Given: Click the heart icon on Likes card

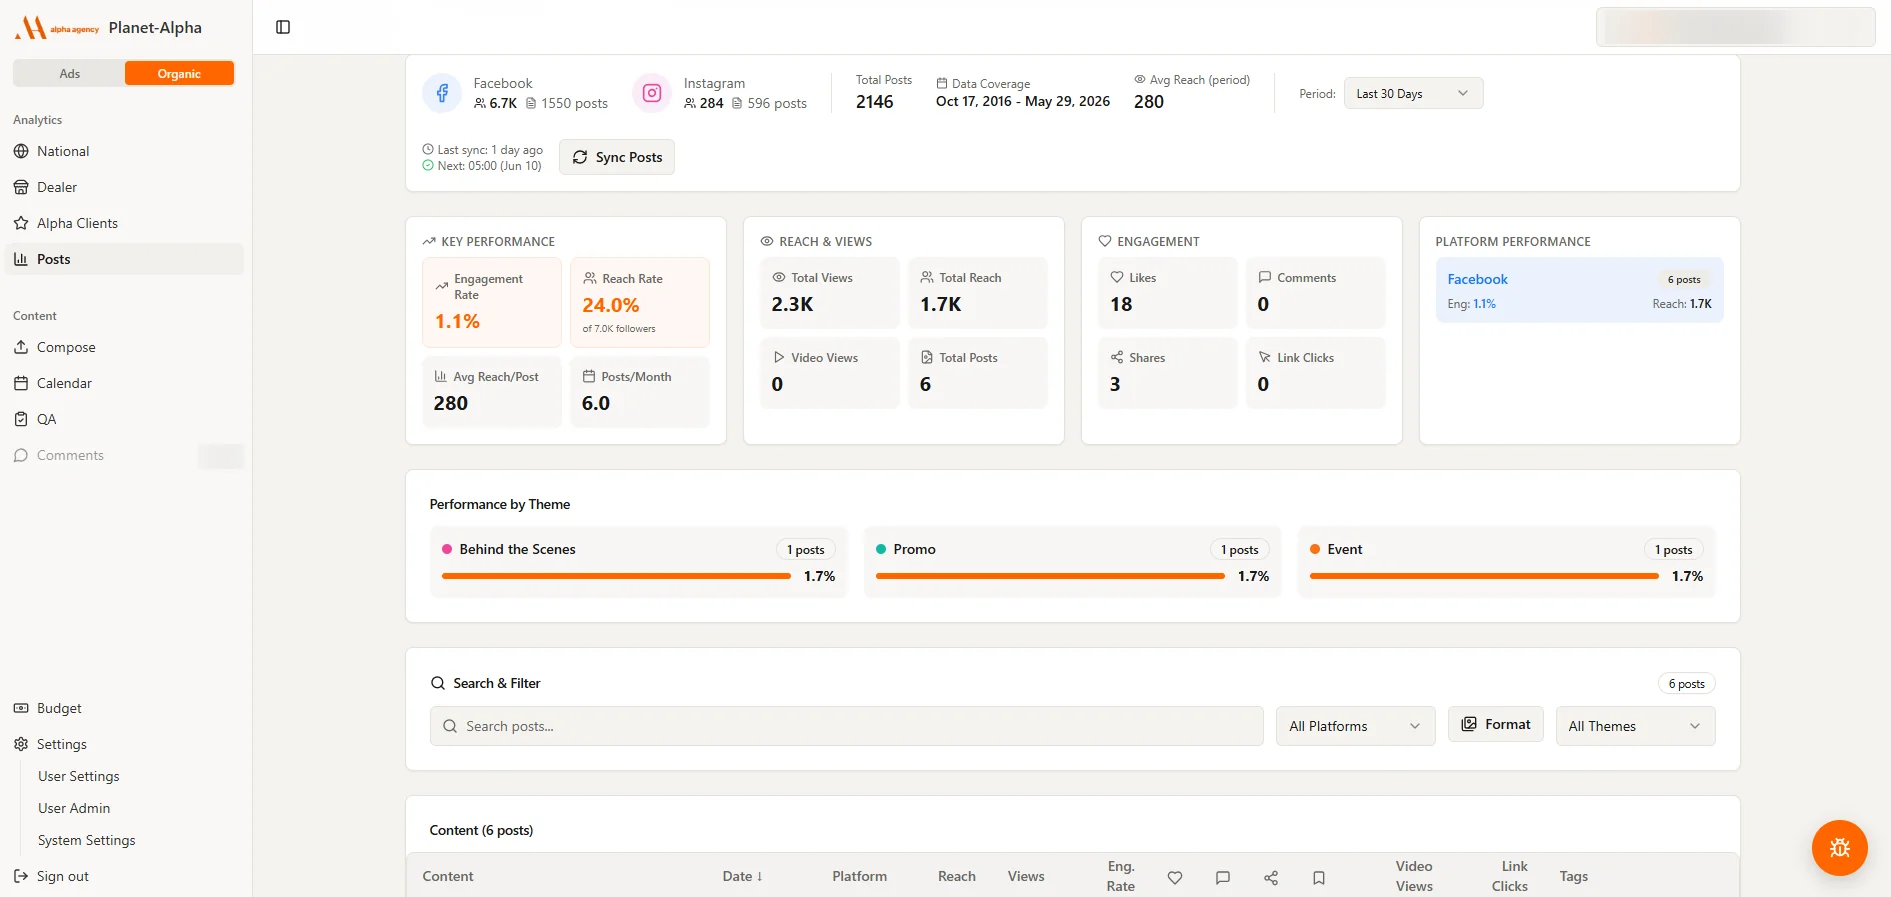Looking at the screenshot, I should (x=1116, y=277).
